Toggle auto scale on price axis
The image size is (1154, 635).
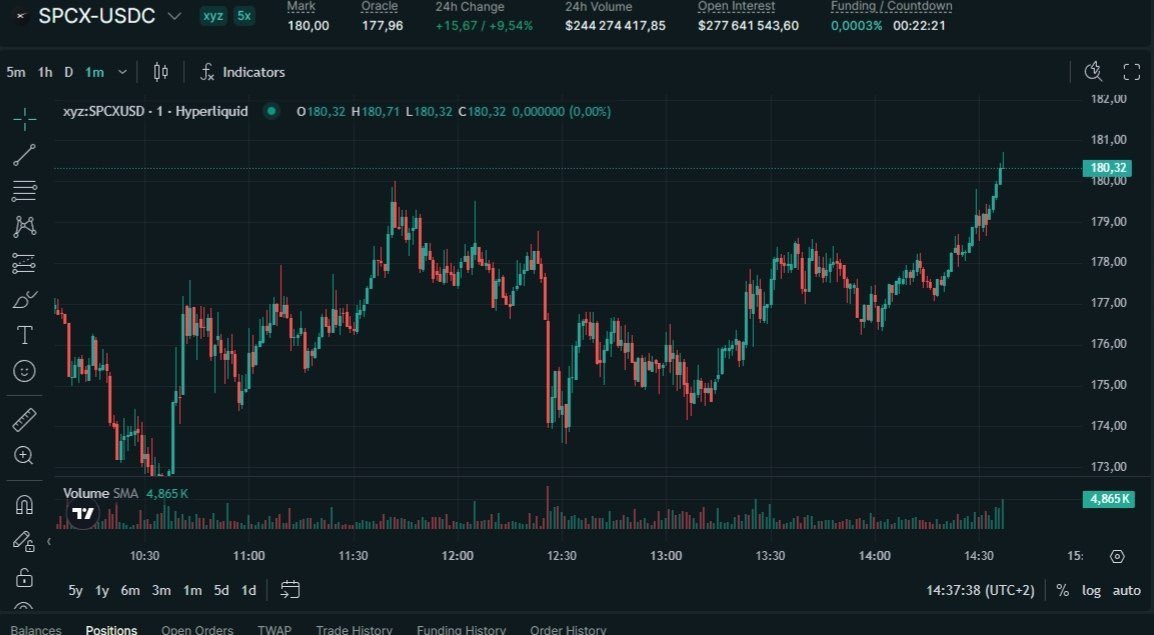pyautogui.click(x=1126, y=590)
